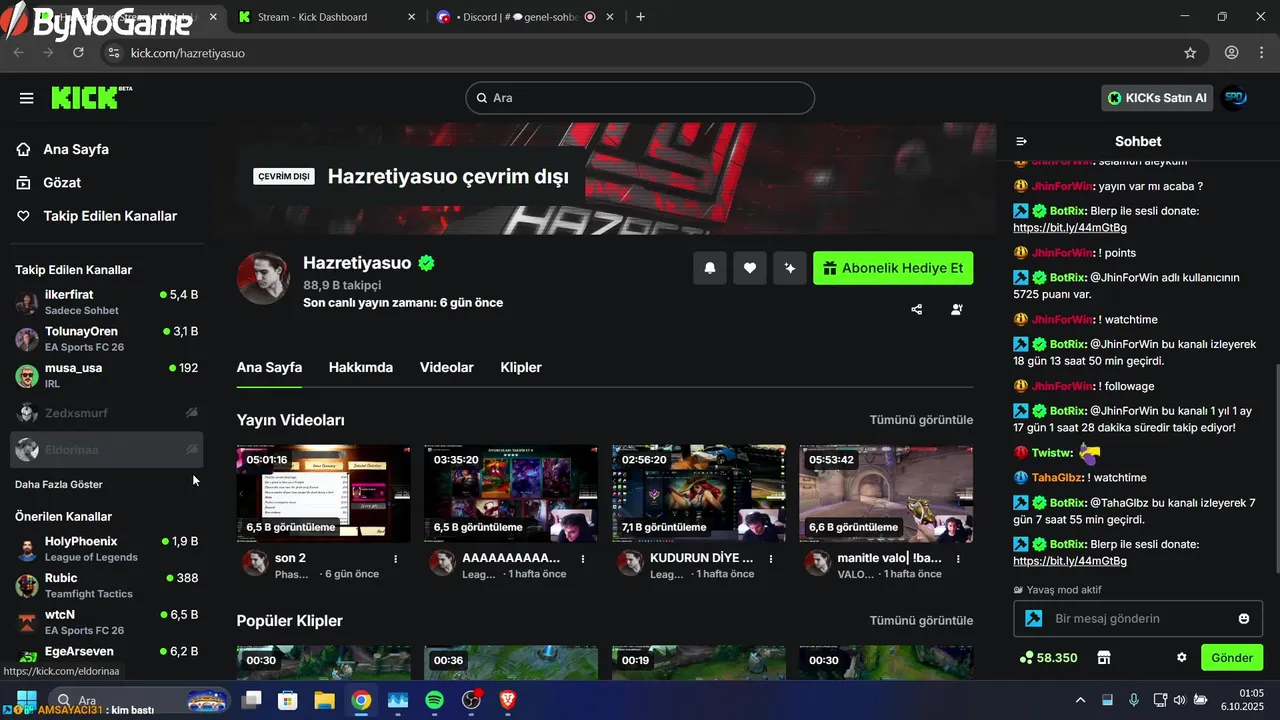Open Zedxsmurf offline channel in sidebar

pyautogui.click(x=106, y=412)
